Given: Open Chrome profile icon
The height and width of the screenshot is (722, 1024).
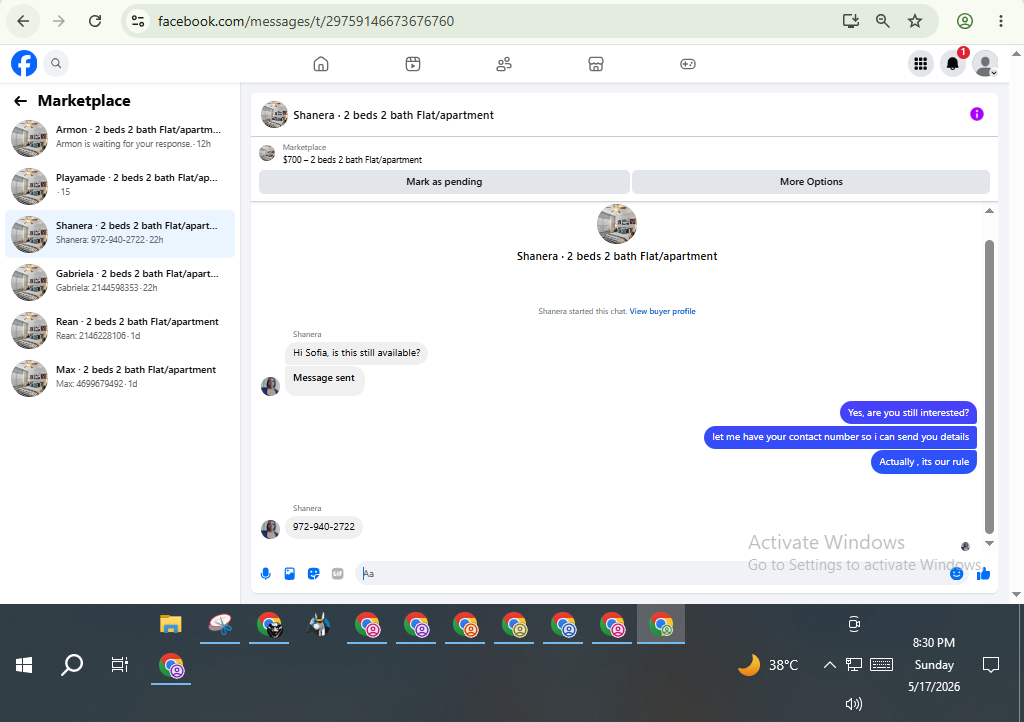Looking at the screenshot, I should pos(965,21).
